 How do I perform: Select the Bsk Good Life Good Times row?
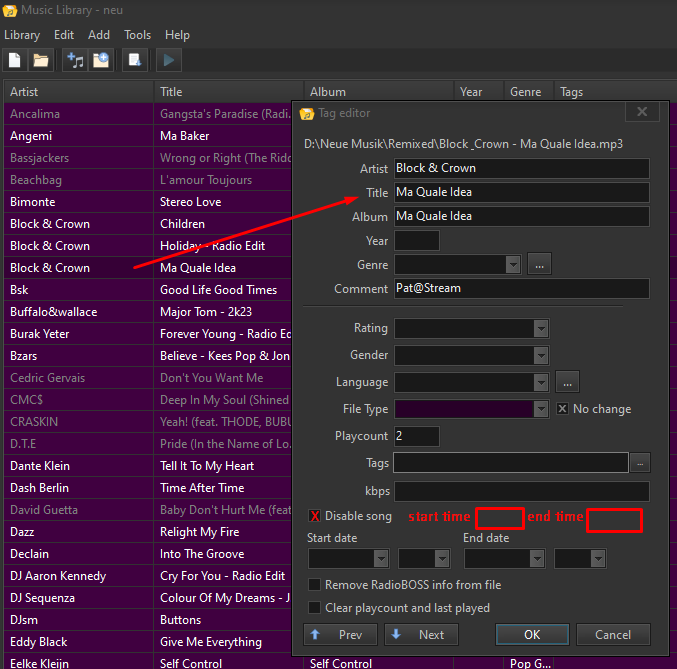tap(148, 290)
